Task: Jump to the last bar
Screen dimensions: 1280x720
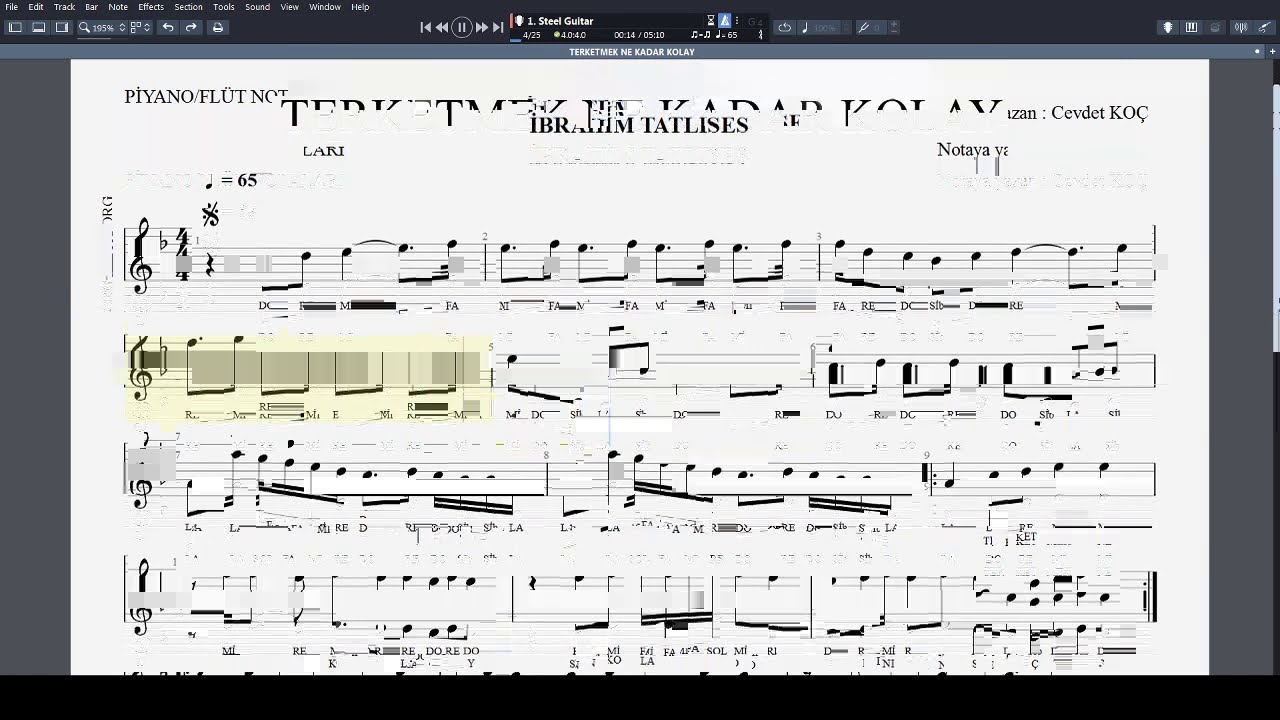Action: pos(498,27)
